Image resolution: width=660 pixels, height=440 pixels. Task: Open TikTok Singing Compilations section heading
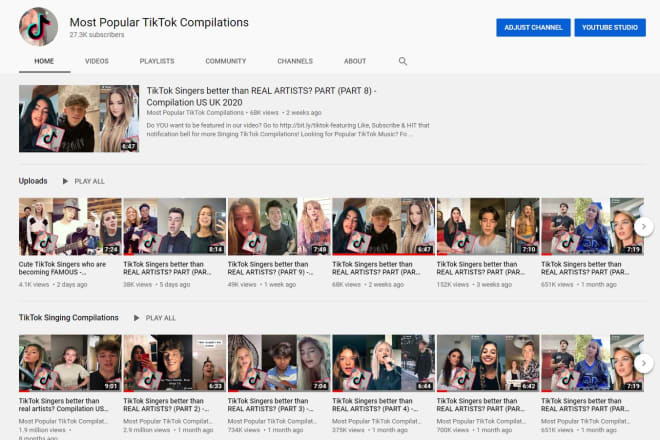pos(69,317)
